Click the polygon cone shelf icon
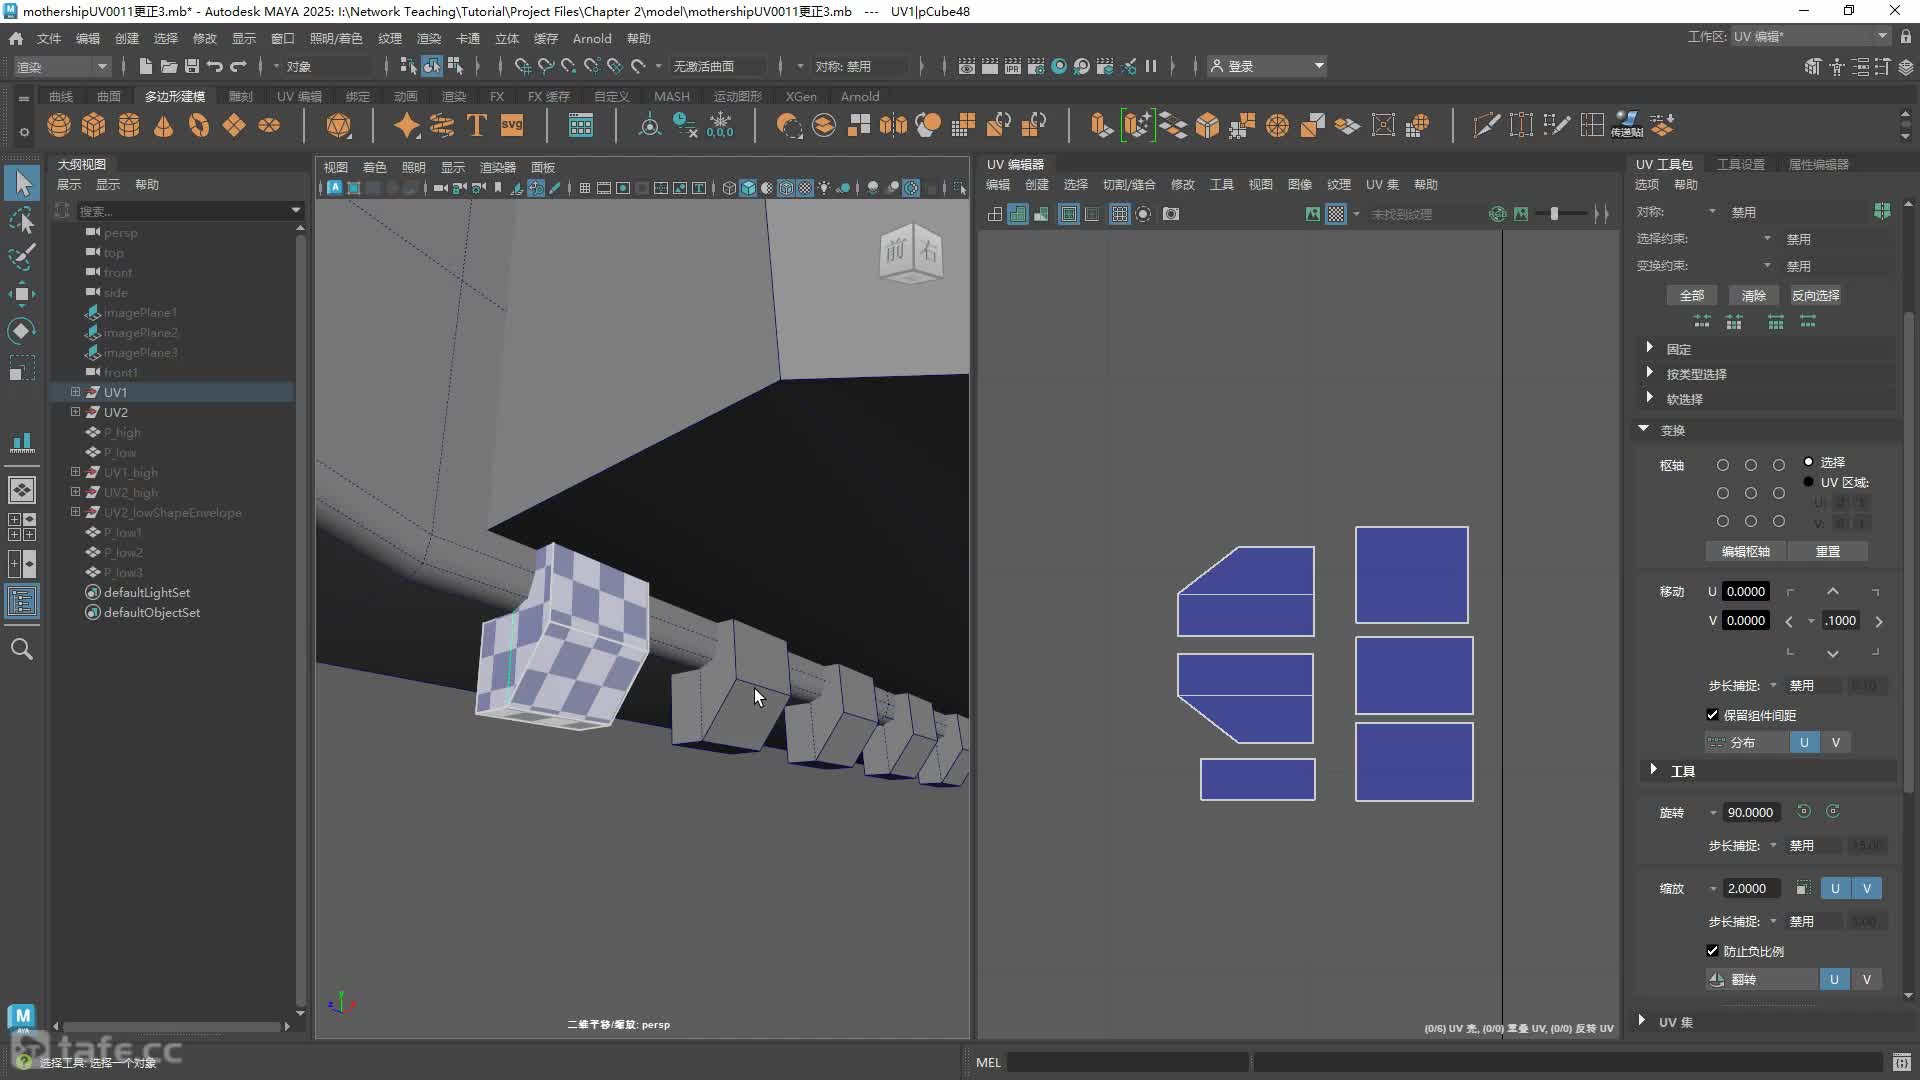Image resolution: width=1920 pixels, height=1080 pixels. pyautogui.click(x=164, y=126)
